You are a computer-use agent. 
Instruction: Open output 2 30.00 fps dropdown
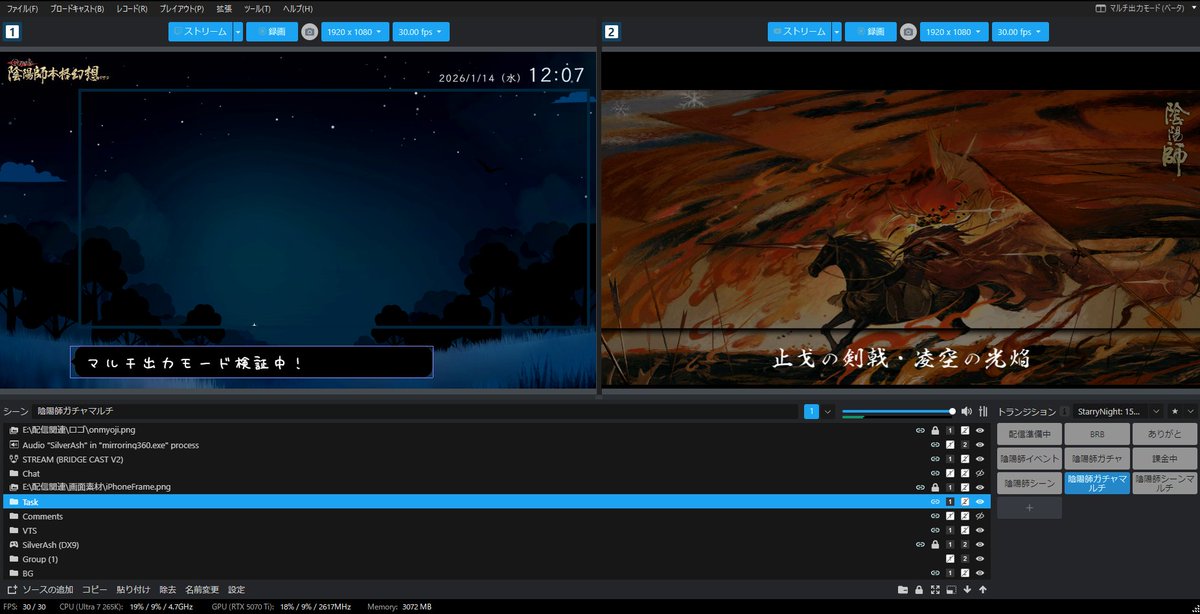1020,32
